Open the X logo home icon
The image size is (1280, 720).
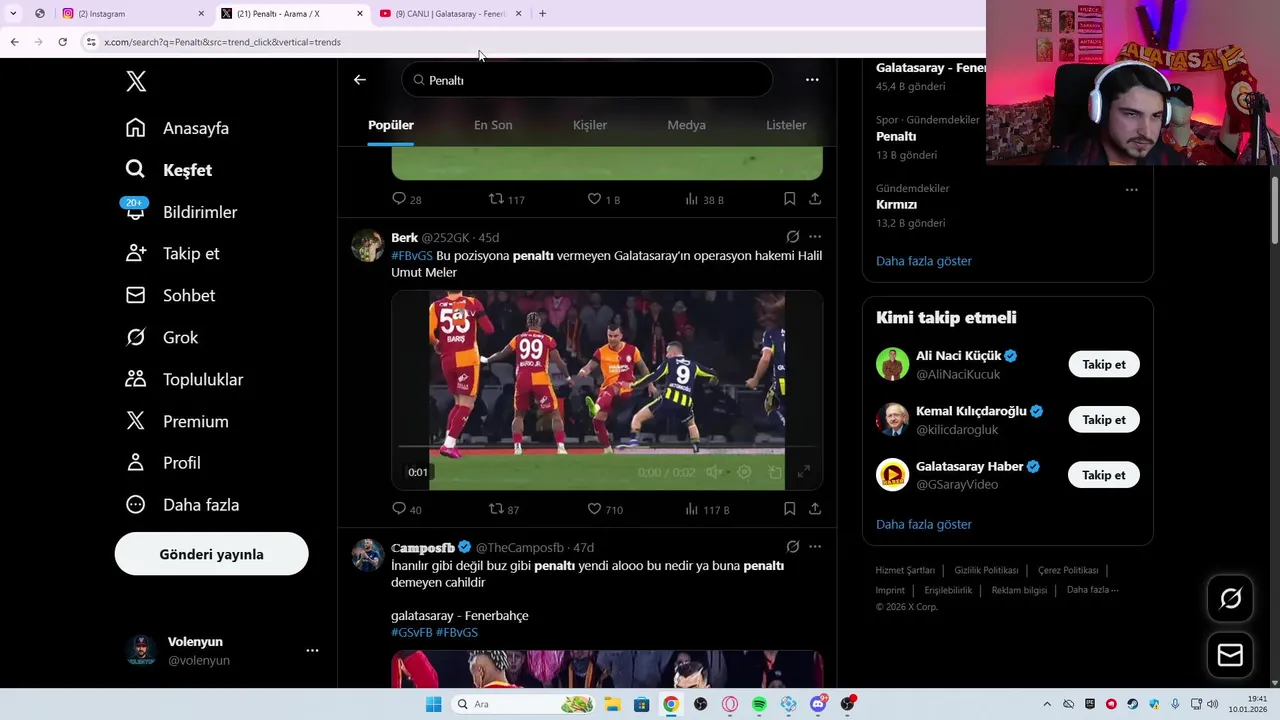point(136,82)
